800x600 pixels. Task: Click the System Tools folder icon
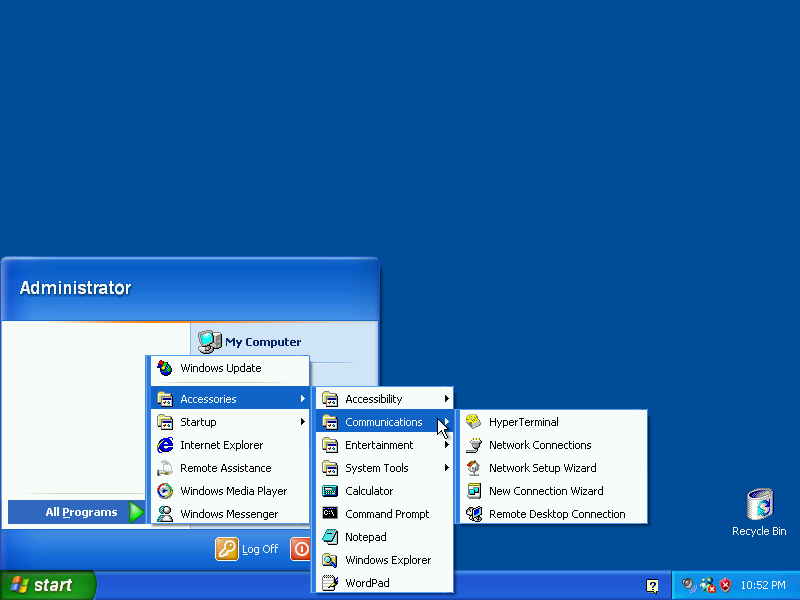pos(330,468)
